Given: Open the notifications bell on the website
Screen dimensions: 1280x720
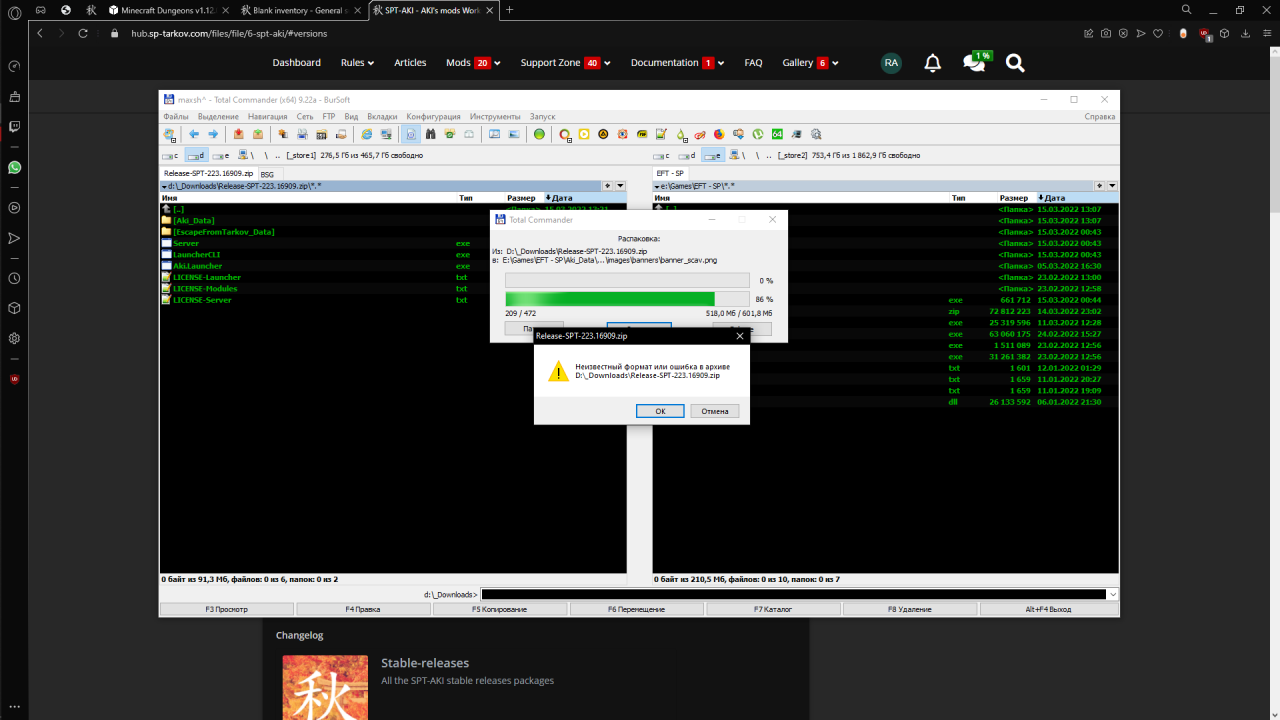Looking at the screenshot, I should pyautogui.click(x=933, y=63).
